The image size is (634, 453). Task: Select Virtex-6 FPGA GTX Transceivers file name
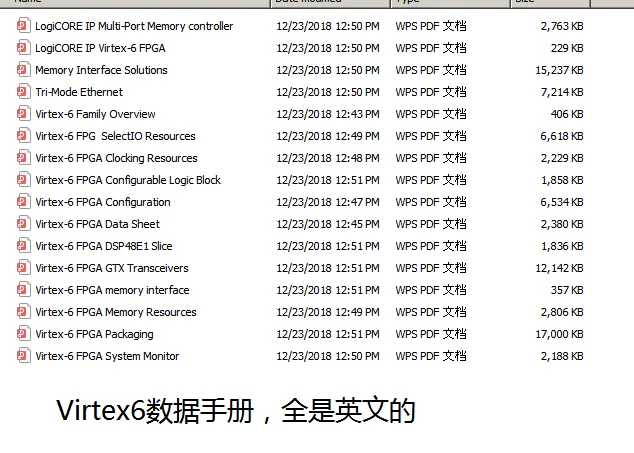112,268
